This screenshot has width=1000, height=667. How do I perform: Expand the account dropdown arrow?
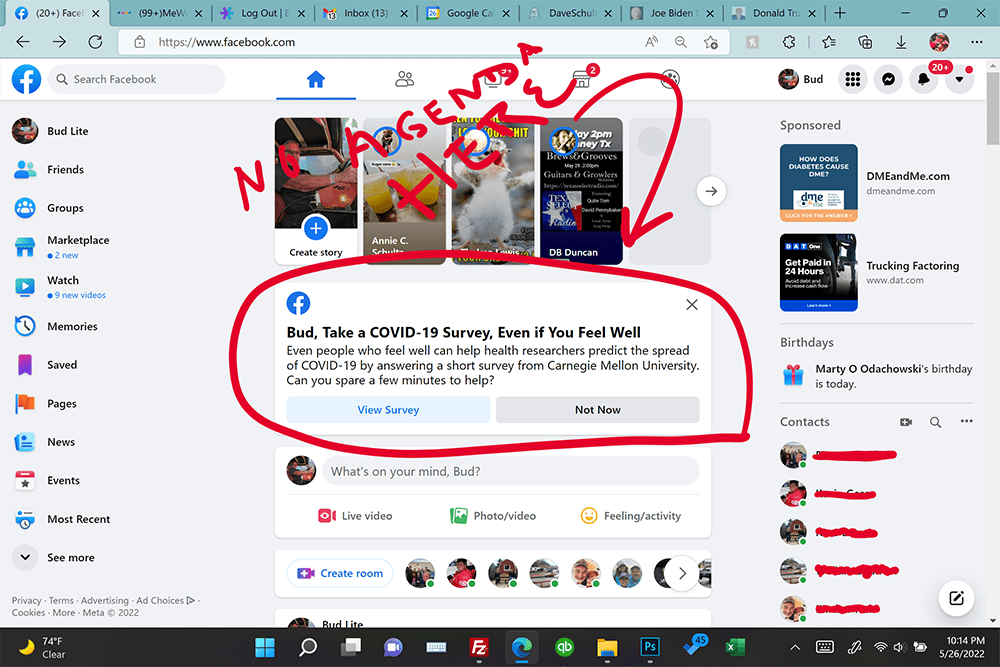tap(959, 79)
